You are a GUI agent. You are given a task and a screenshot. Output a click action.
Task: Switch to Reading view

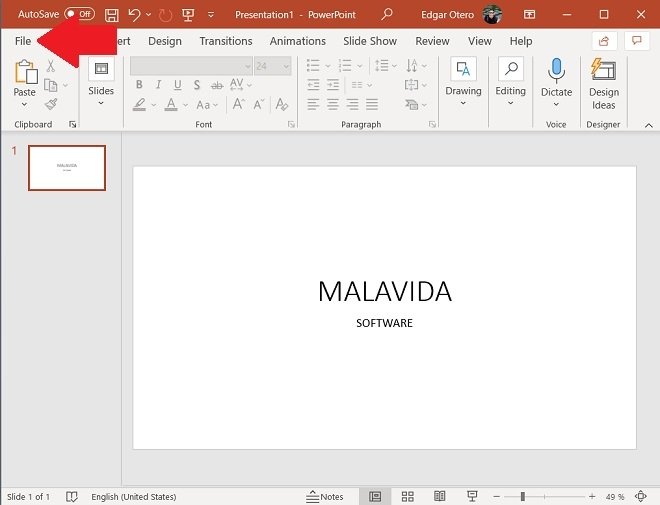439,497
